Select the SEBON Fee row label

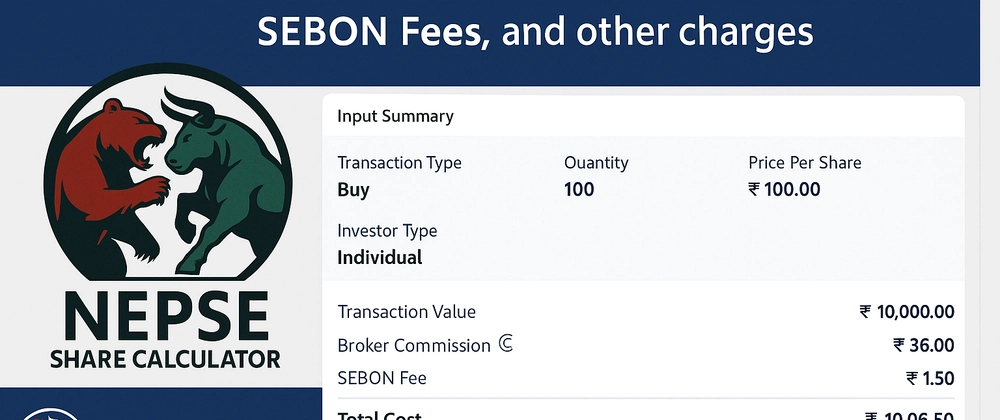(x=382, y=378)
